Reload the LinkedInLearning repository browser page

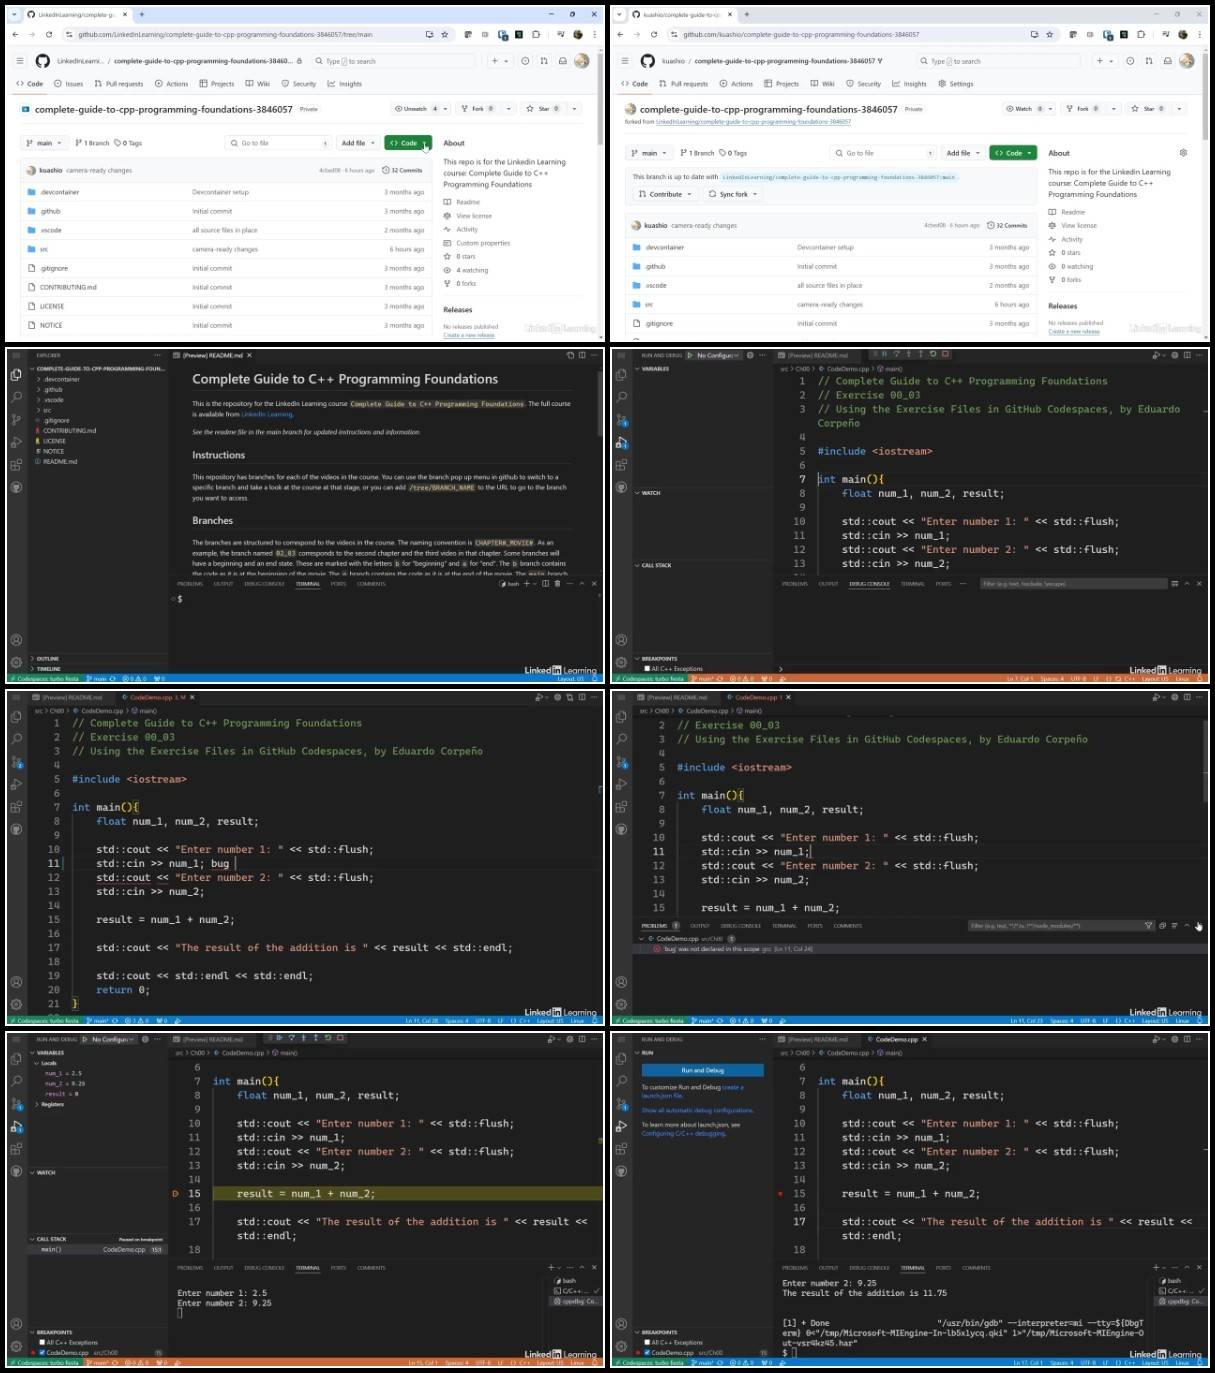click(x=49, y=34)
